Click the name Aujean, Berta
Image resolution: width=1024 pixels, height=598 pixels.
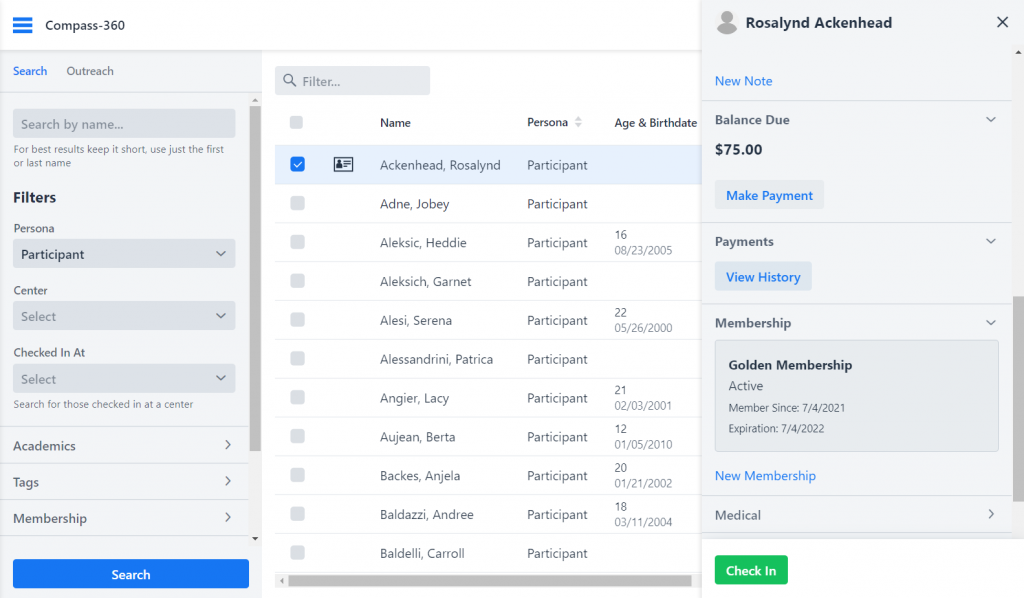pos(418,437)
